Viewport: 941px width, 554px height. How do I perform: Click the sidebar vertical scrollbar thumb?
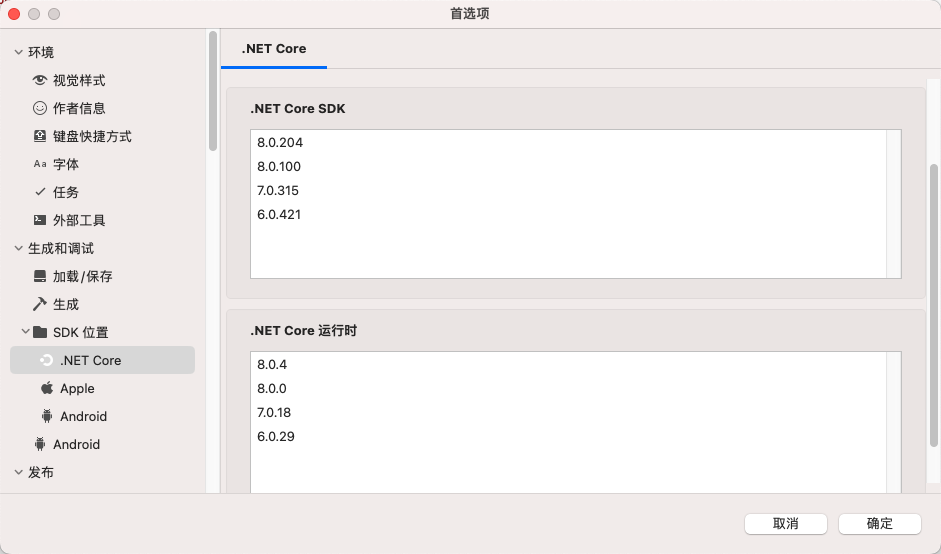coord(212,91)
